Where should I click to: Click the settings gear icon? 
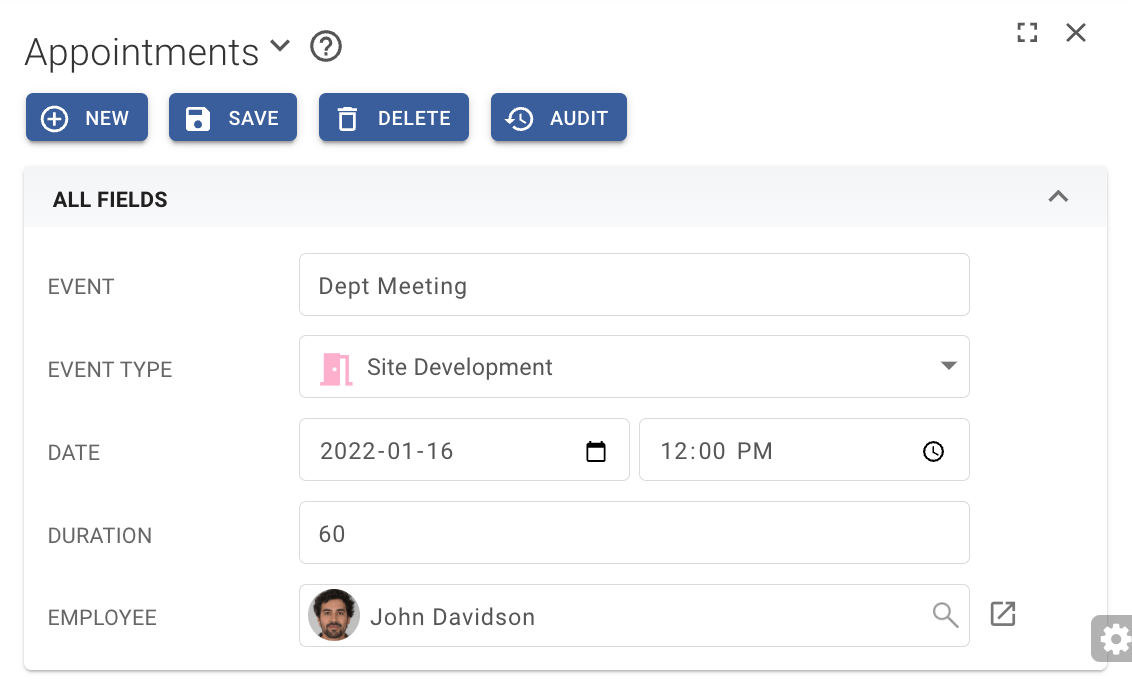pos(1114,638)
